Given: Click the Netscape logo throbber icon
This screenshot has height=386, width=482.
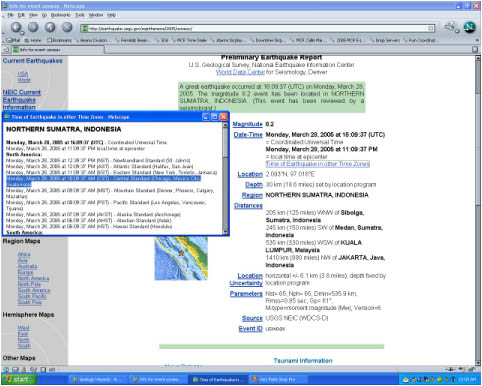Looking at the screenshot, I should [x=470, y=27].
